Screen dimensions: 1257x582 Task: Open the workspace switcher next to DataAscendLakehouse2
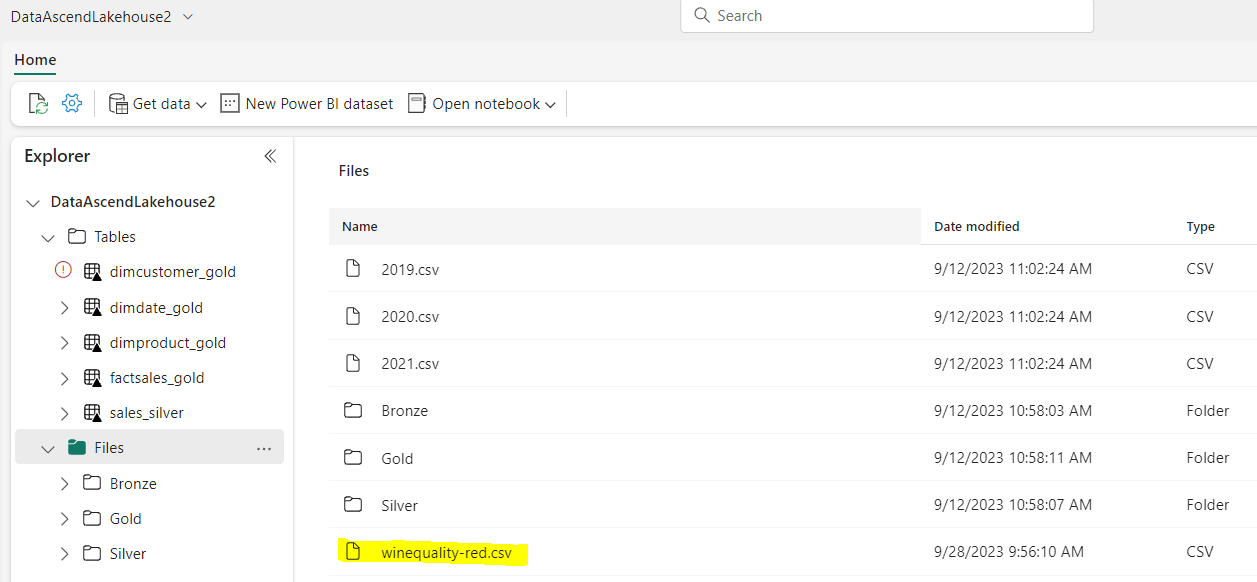[x=187, y=16]
